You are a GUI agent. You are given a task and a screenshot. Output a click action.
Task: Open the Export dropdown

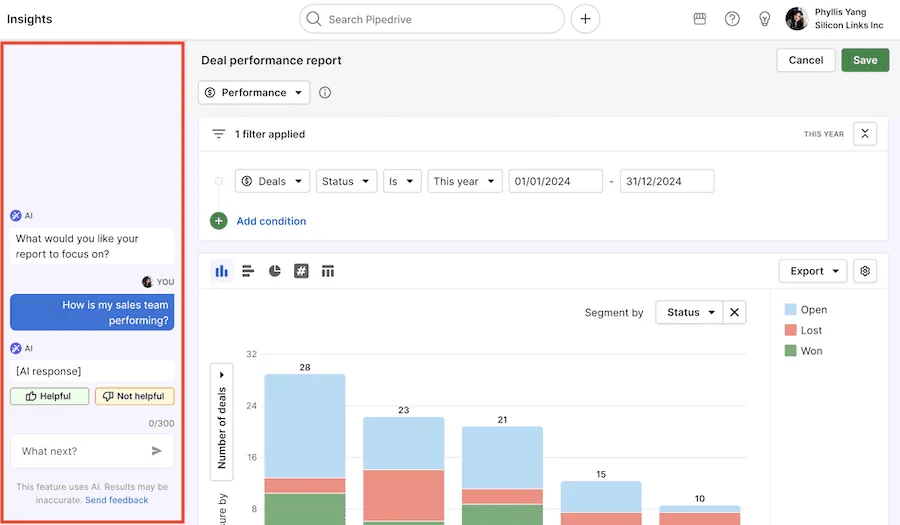[813, 271]
